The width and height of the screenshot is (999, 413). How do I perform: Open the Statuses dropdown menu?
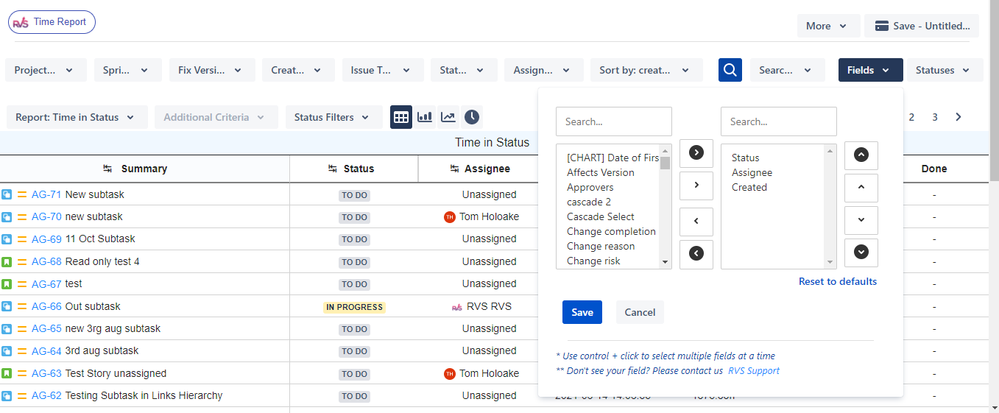pyautogui.click(x=945, y=70)
